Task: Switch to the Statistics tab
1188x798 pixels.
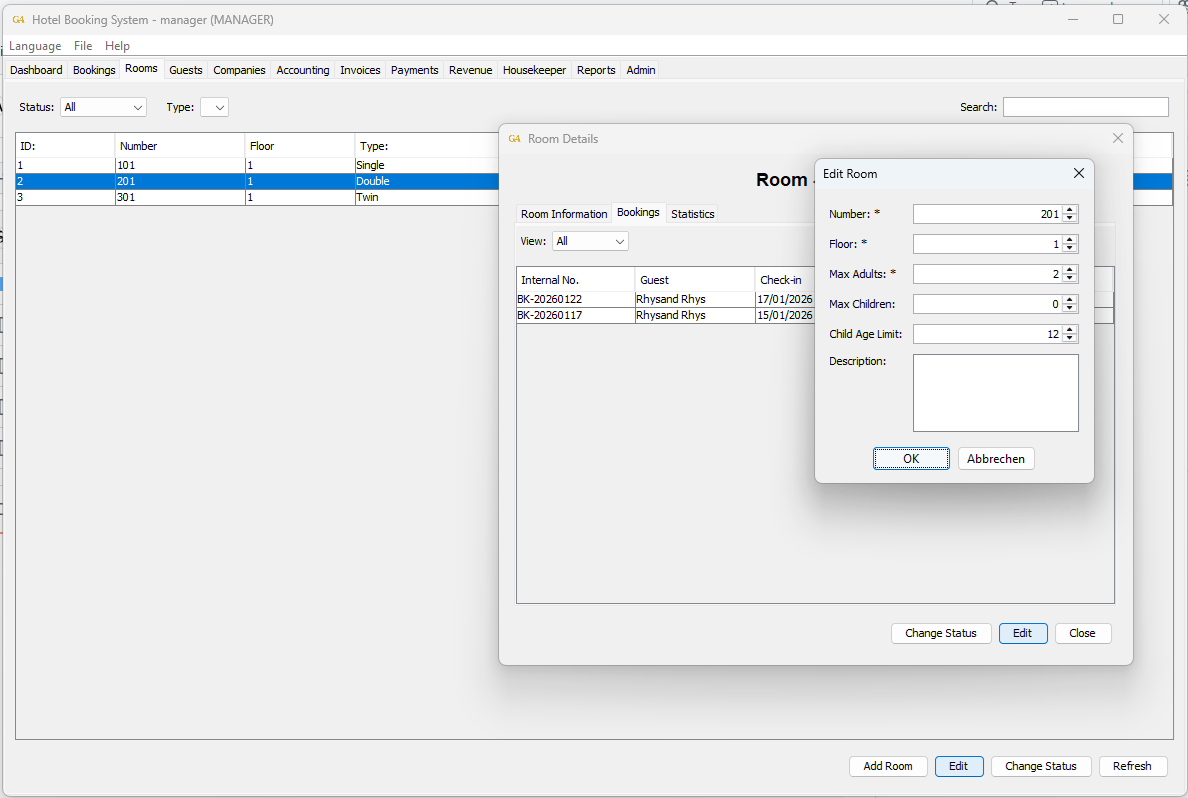Action: 692,214
